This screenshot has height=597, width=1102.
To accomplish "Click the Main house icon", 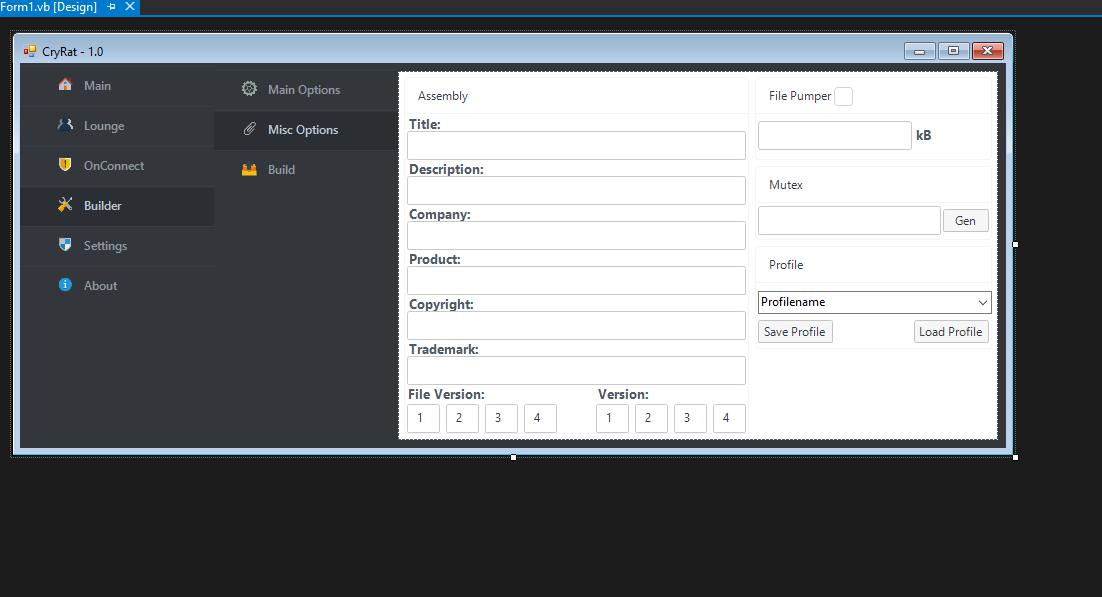I will (65, 84).
